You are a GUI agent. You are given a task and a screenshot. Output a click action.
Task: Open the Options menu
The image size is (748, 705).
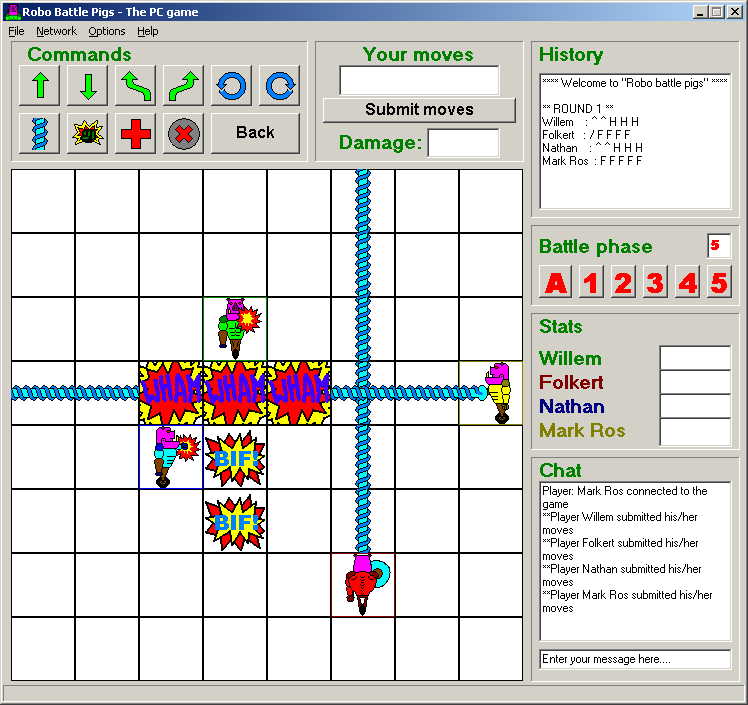coord(107,31)
